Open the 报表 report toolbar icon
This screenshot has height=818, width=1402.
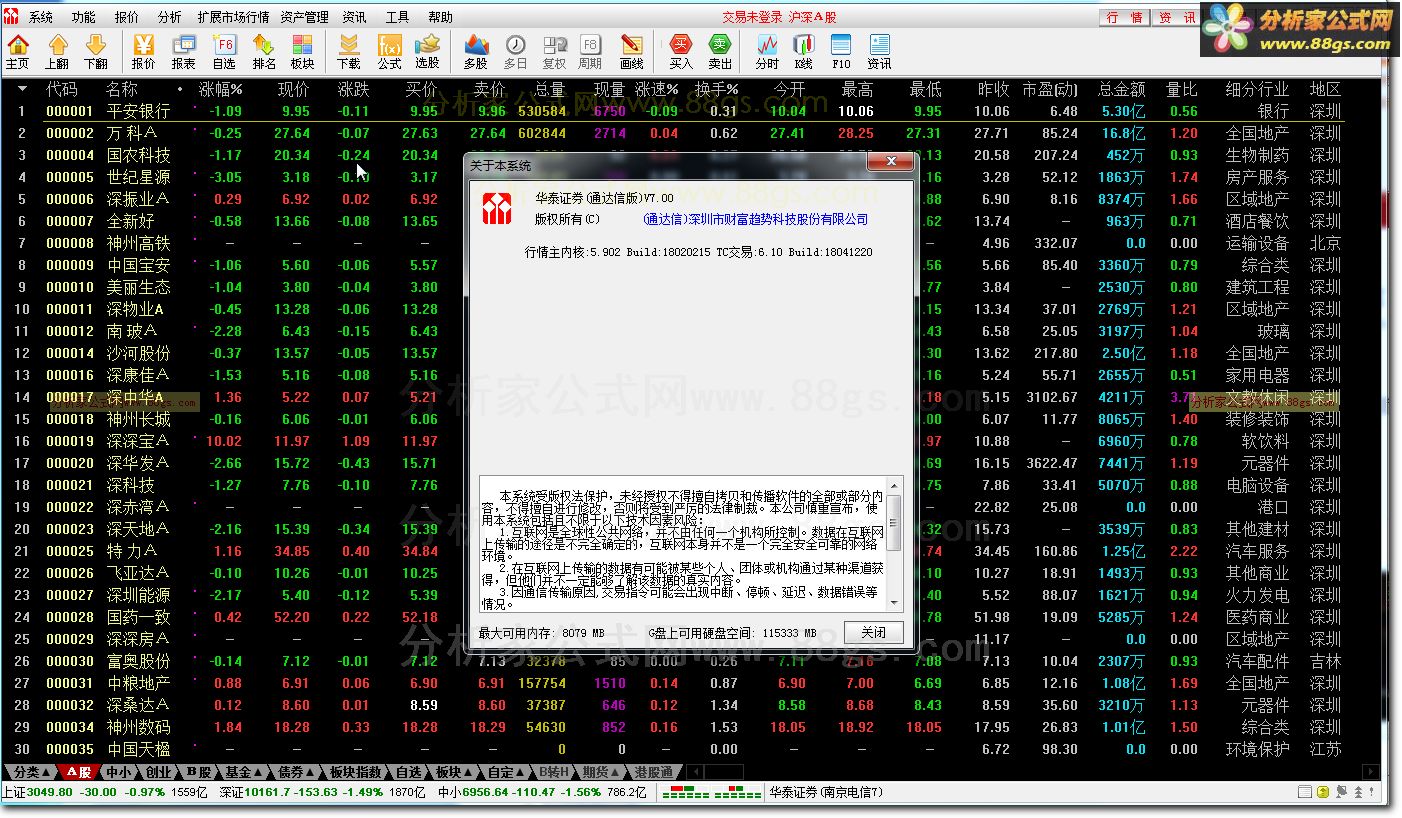(x=183, y=52)
